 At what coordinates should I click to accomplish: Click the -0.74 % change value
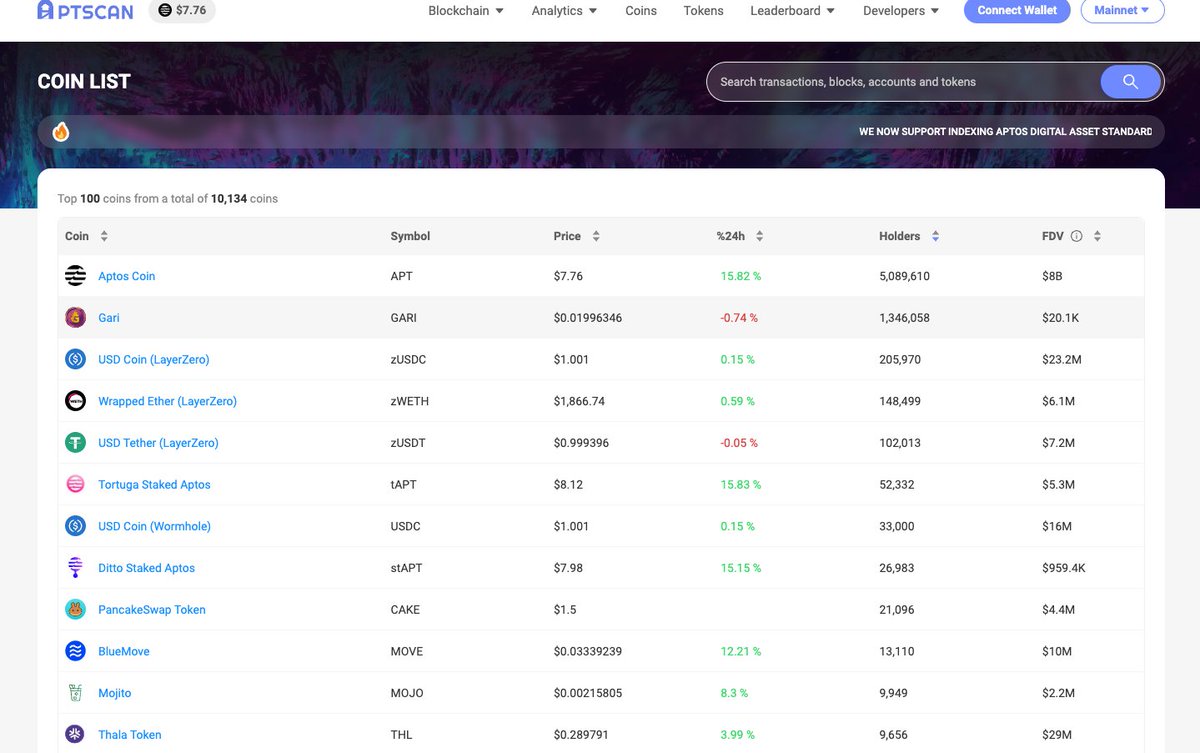pos(739,318)
